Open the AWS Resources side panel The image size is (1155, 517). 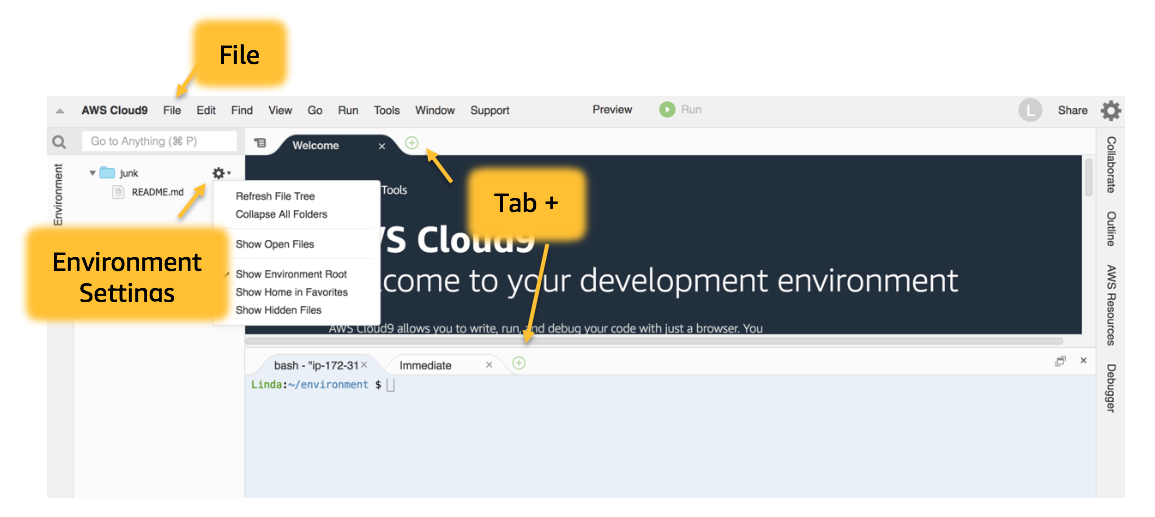coord(1111,305)
